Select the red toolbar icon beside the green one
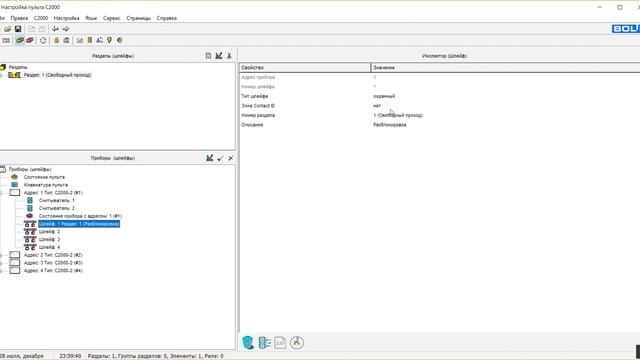The image size is (640, 360). click(30, 40)
